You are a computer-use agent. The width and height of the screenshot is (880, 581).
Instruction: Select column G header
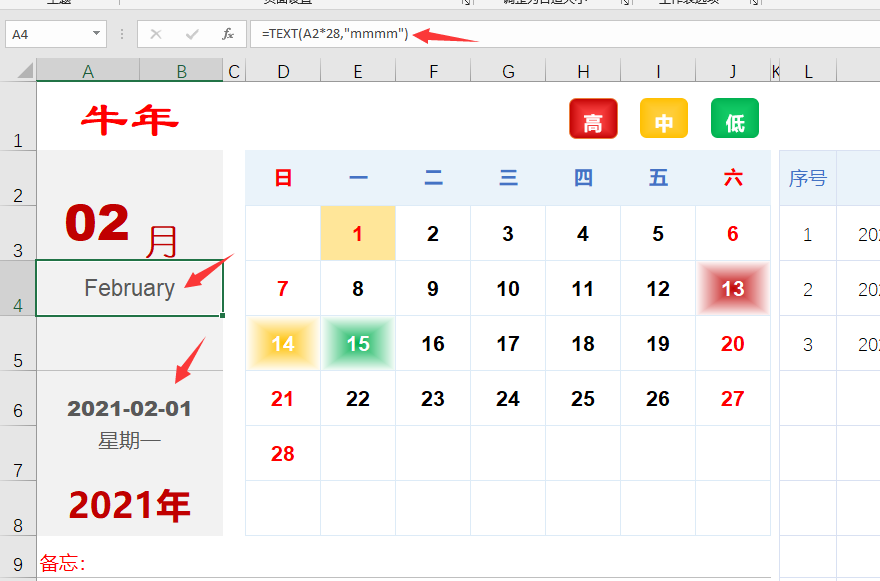coord(508,71)
